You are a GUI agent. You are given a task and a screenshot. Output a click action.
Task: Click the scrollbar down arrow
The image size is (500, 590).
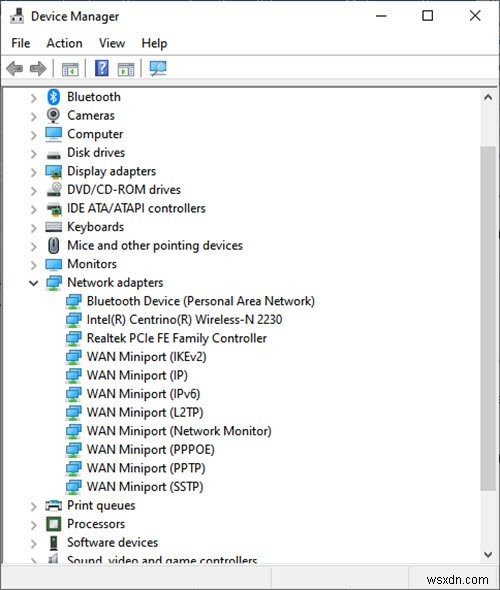[488, 555]
